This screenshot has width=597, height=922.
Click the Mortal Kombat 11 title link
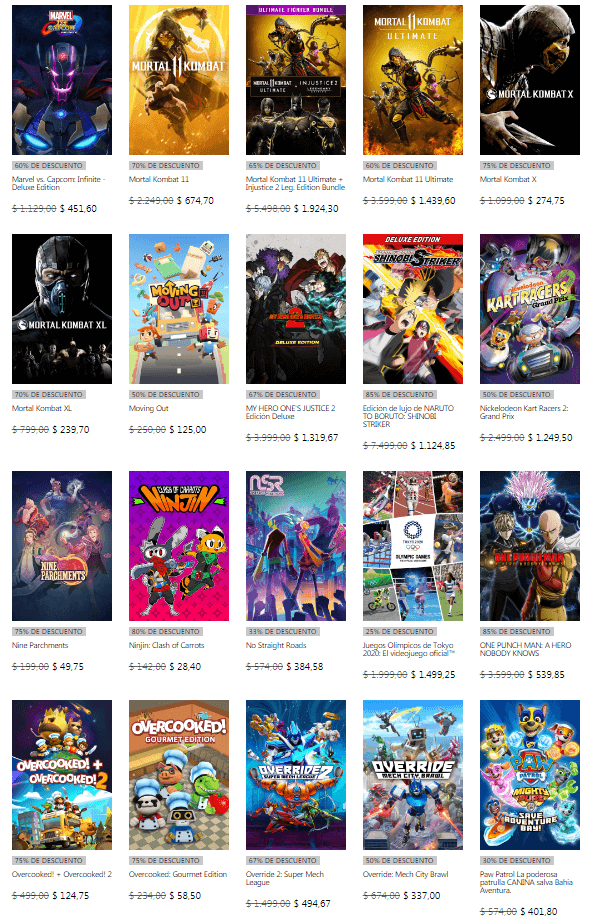click(159, 179)
